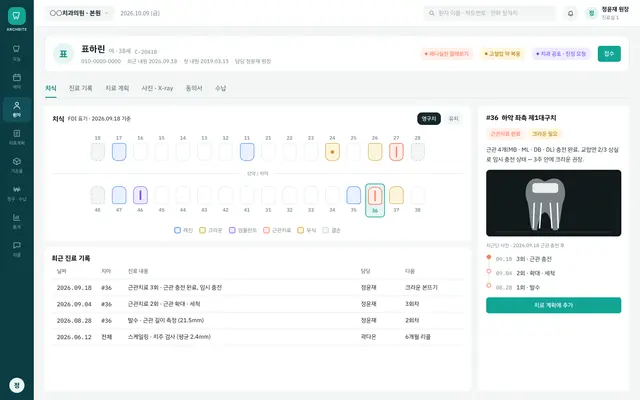Click the red allergy alert tag

(447, 54)
